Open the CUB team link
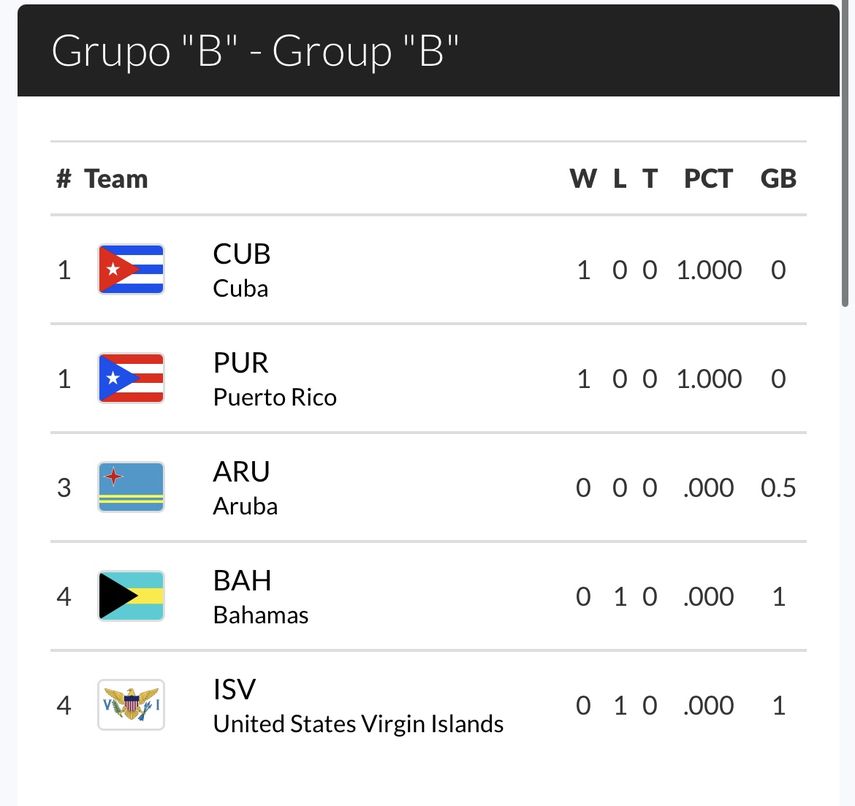Image resolution: width=855 pixels, height=806 pixels. pyautogui.click(x=242, y=254)
